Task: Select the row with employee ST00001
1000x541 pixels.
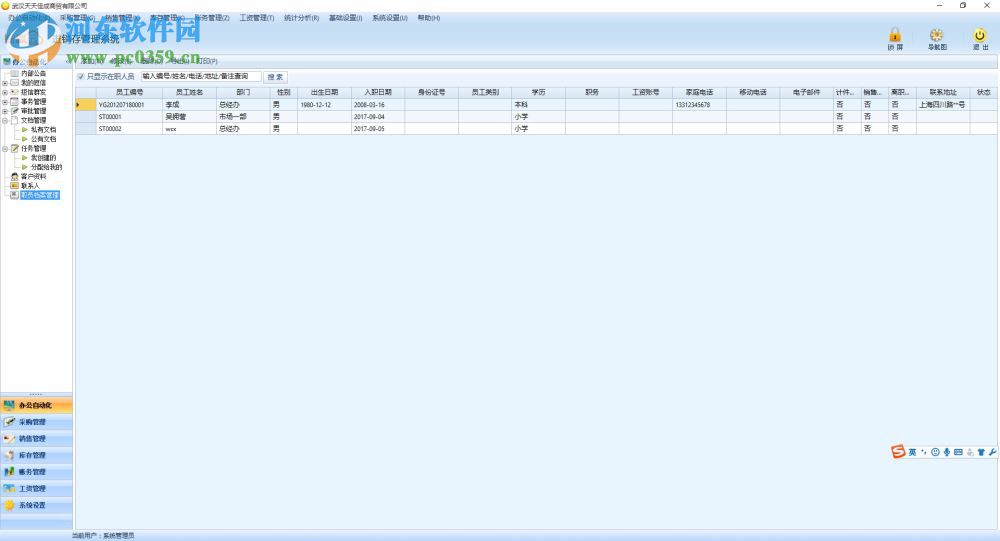Action: [537, 117]
